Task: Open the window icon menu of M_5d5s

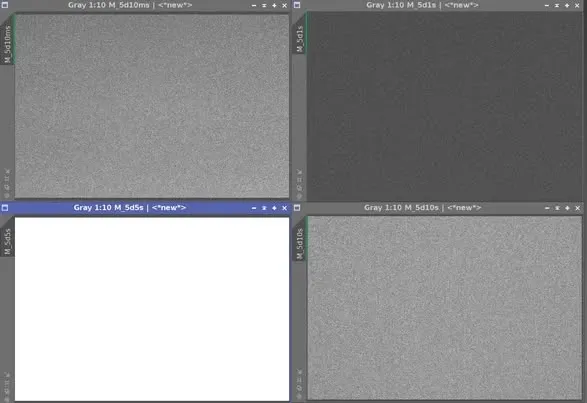Action: pos(5,207)
